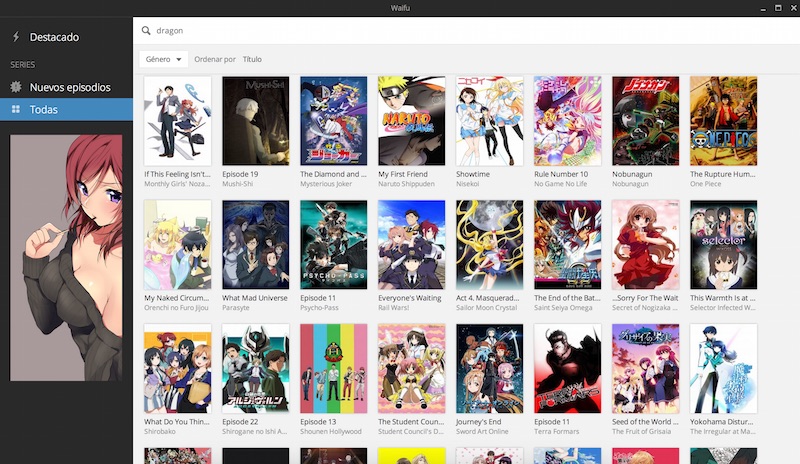Open the One Piece cover thumbnail

pyautogui.click(x=723, y=121)
